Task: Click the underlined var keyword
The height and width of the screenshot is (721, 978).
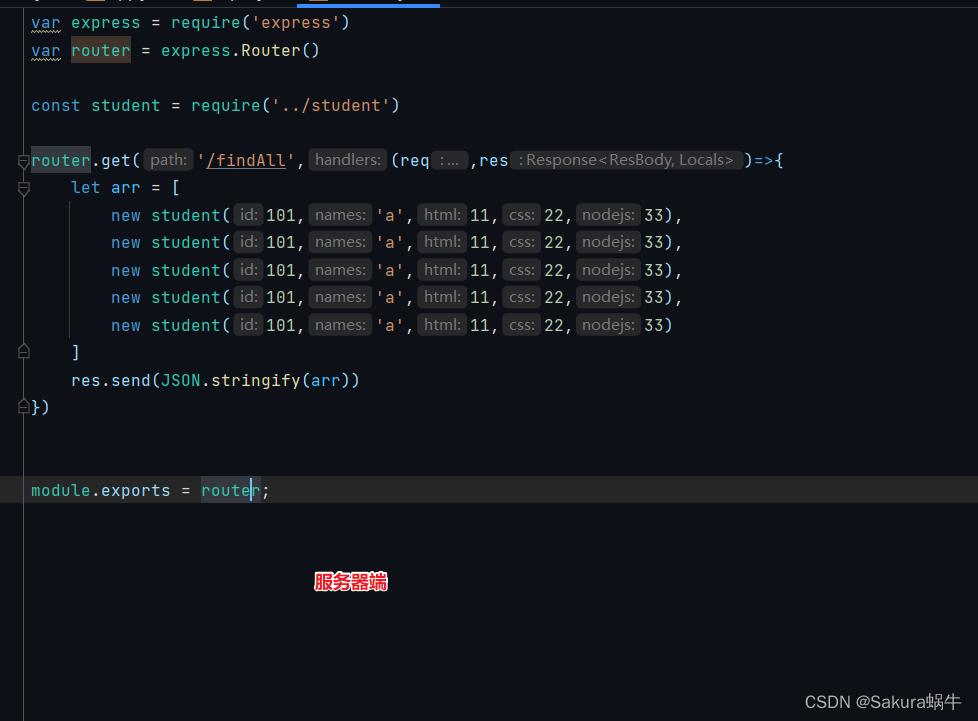Action: point(45,22)
